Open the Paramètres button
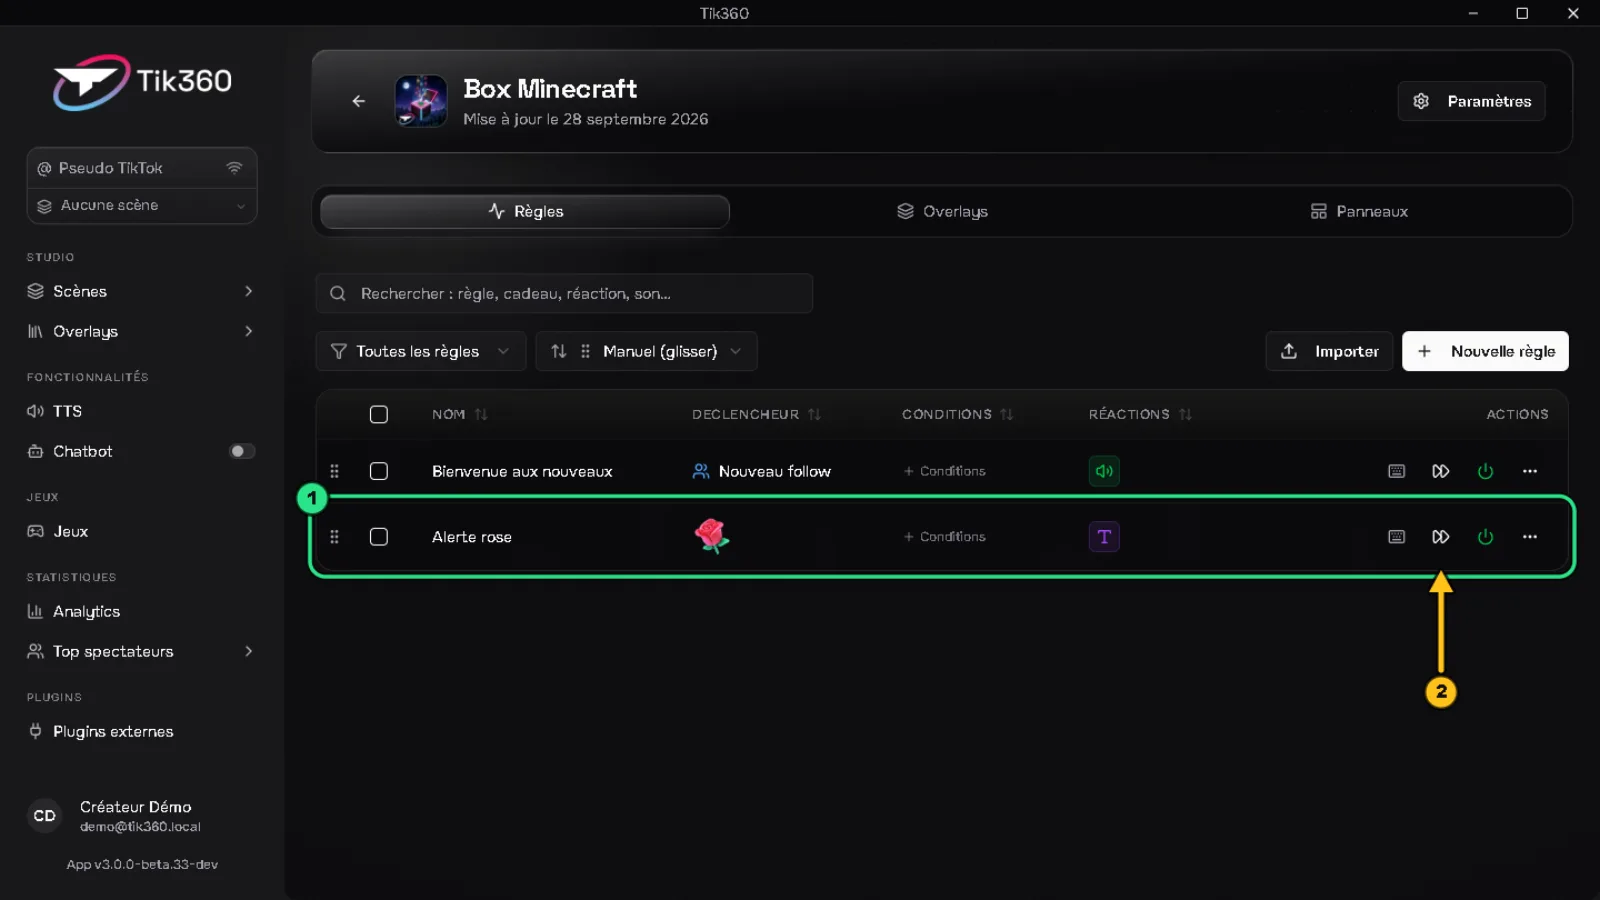The height and width of the screenshot is (900, 1600). 1471,101
